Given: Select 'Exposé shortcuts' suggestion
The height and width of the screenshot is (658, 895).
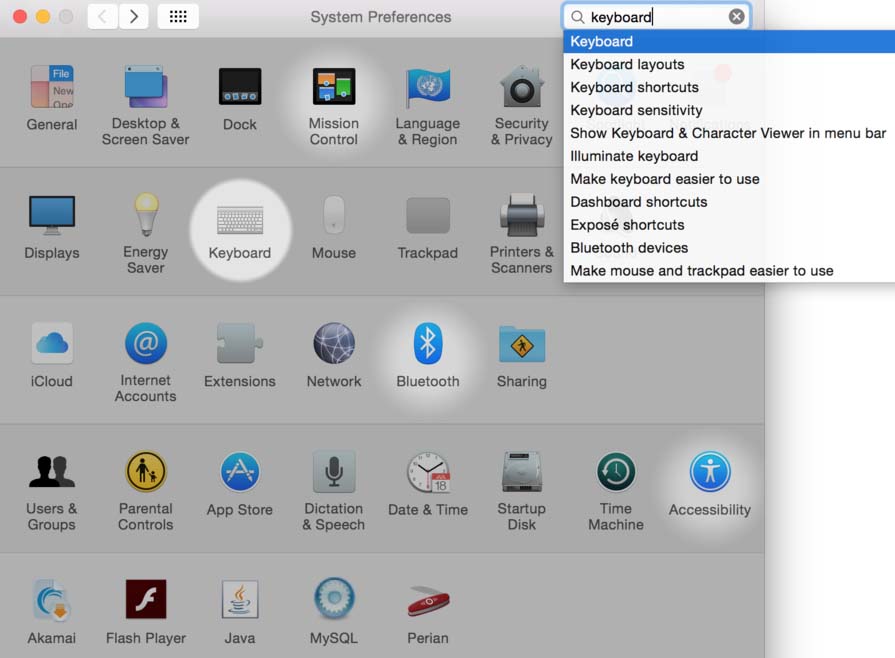Looking at the screenshot, I should [x=729, y=225].
